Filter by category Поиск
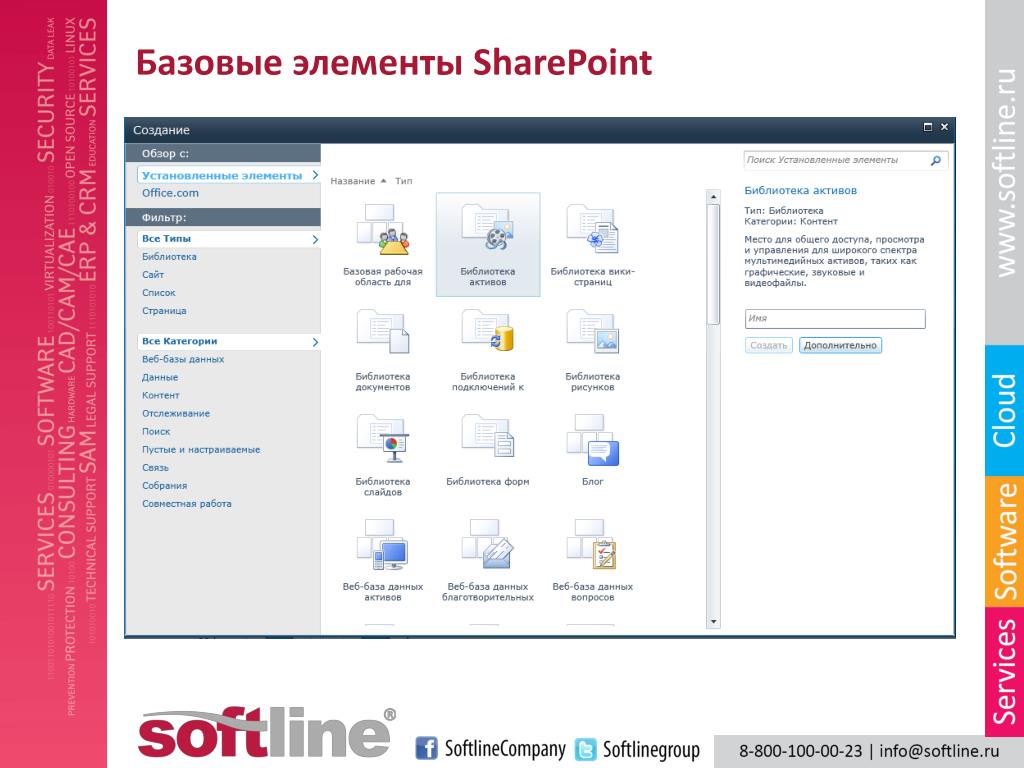This screenshot has height=768, width=1024. tap(156, 432)
